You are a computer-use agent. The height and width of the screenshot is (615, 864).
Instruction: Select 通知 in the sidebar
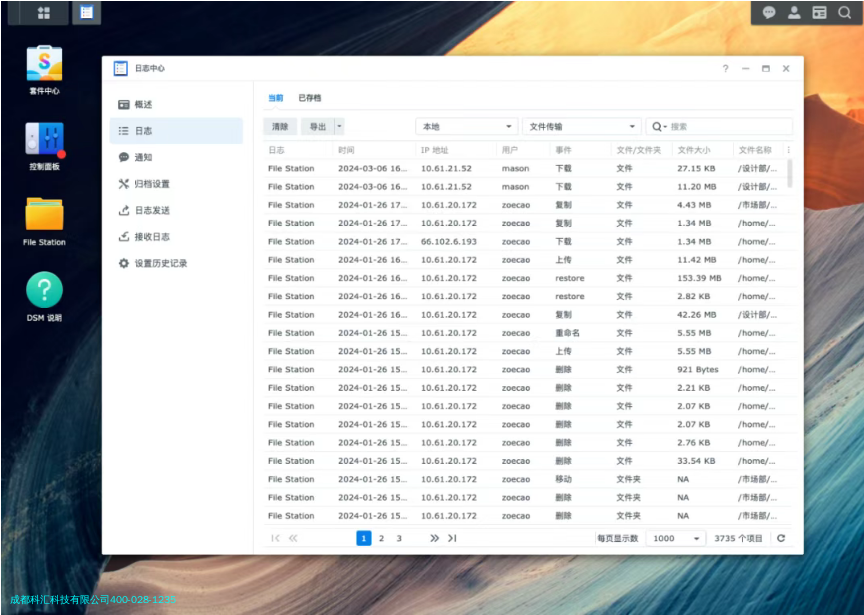coord(144,157)
